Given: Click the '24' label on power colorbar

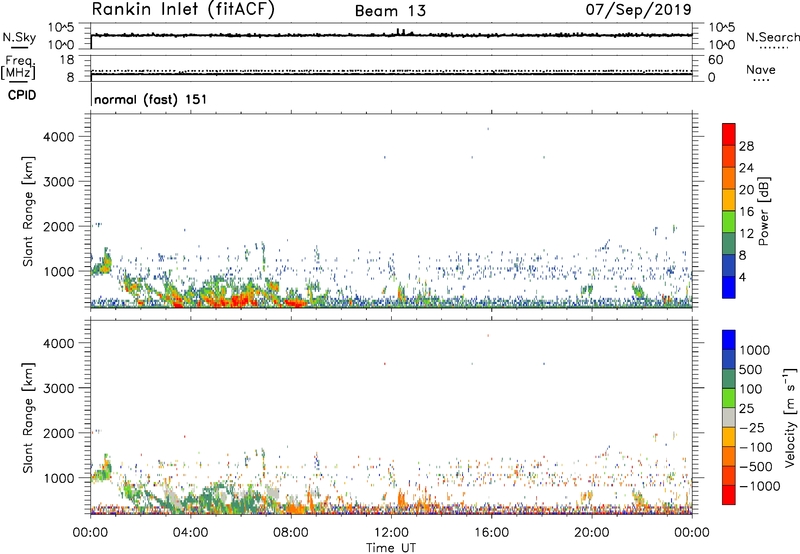Looking at the screenshot, I should point(746,168).
